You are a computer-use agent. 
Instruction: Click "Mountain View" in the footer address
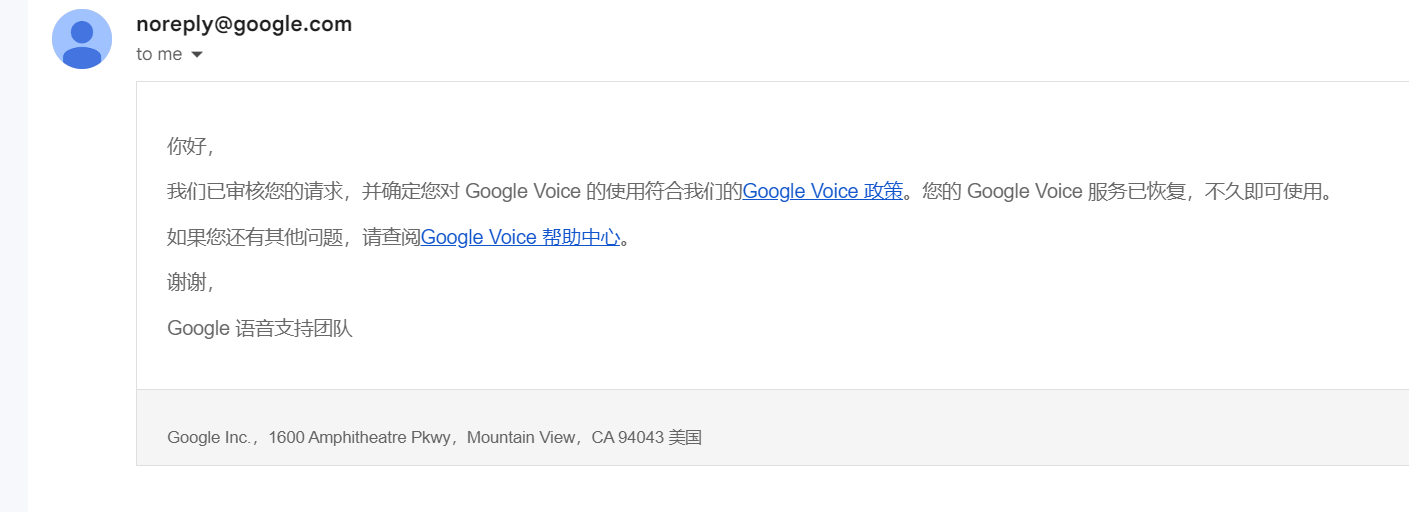point(521,437)
